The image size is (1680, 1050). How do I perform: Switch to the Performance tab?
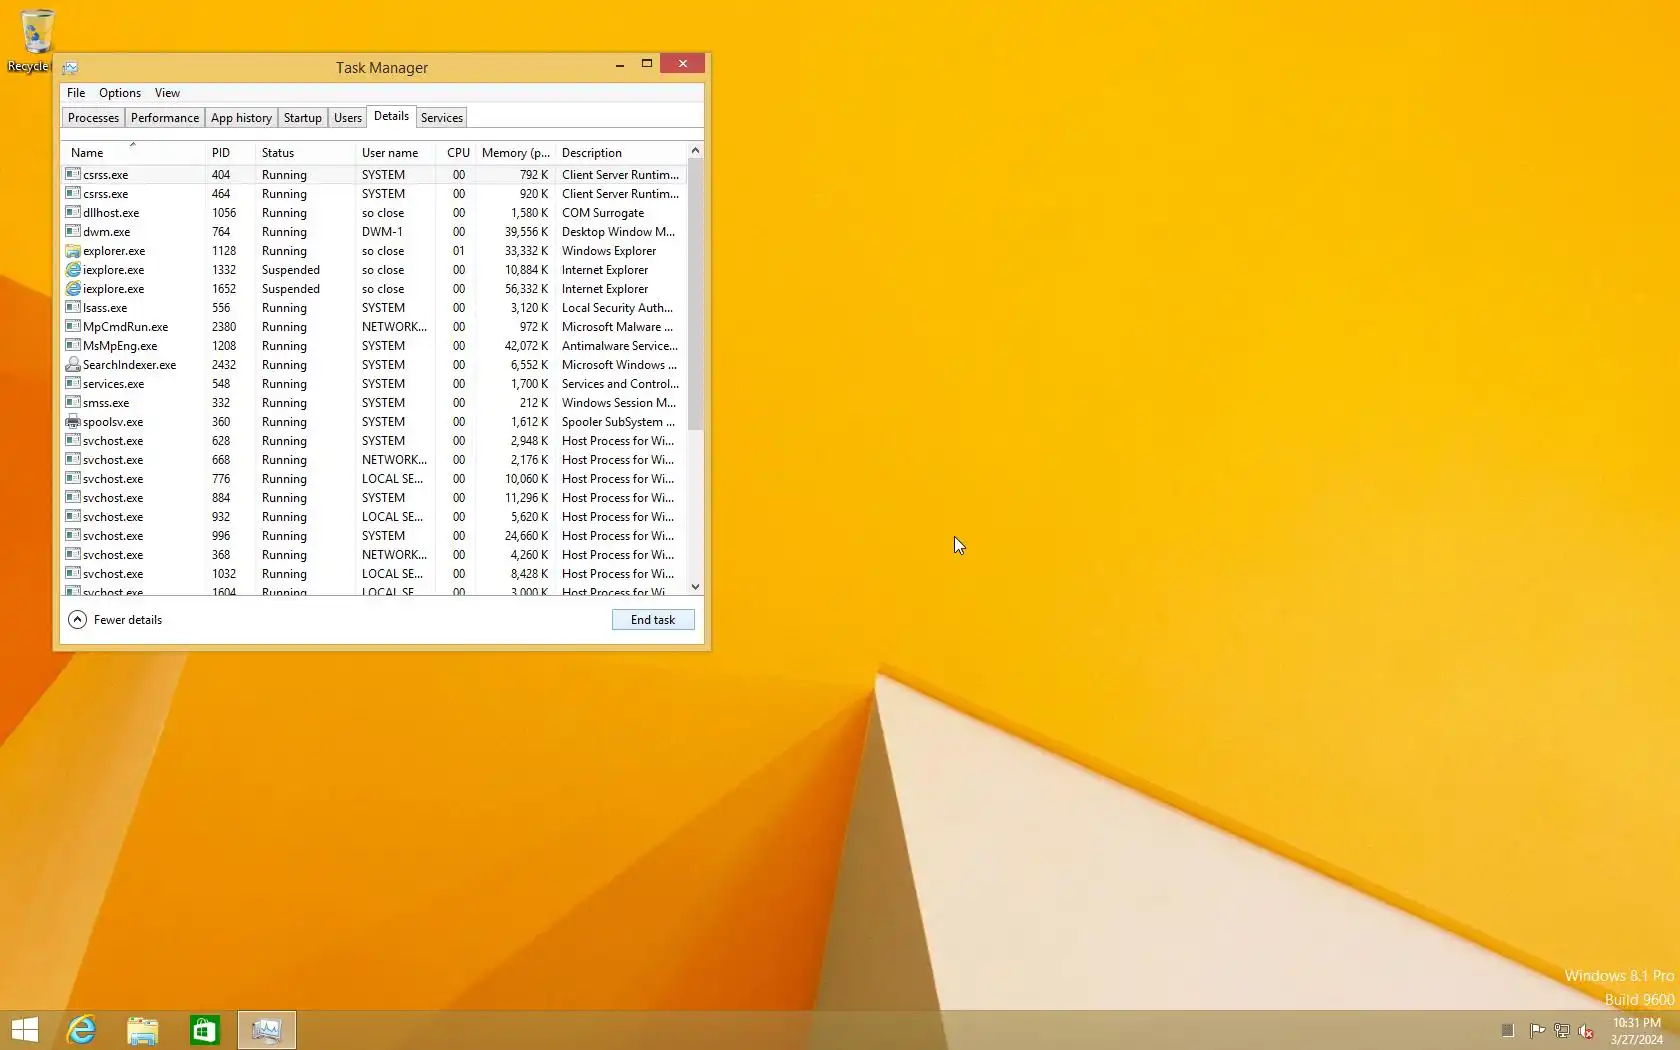165,118
